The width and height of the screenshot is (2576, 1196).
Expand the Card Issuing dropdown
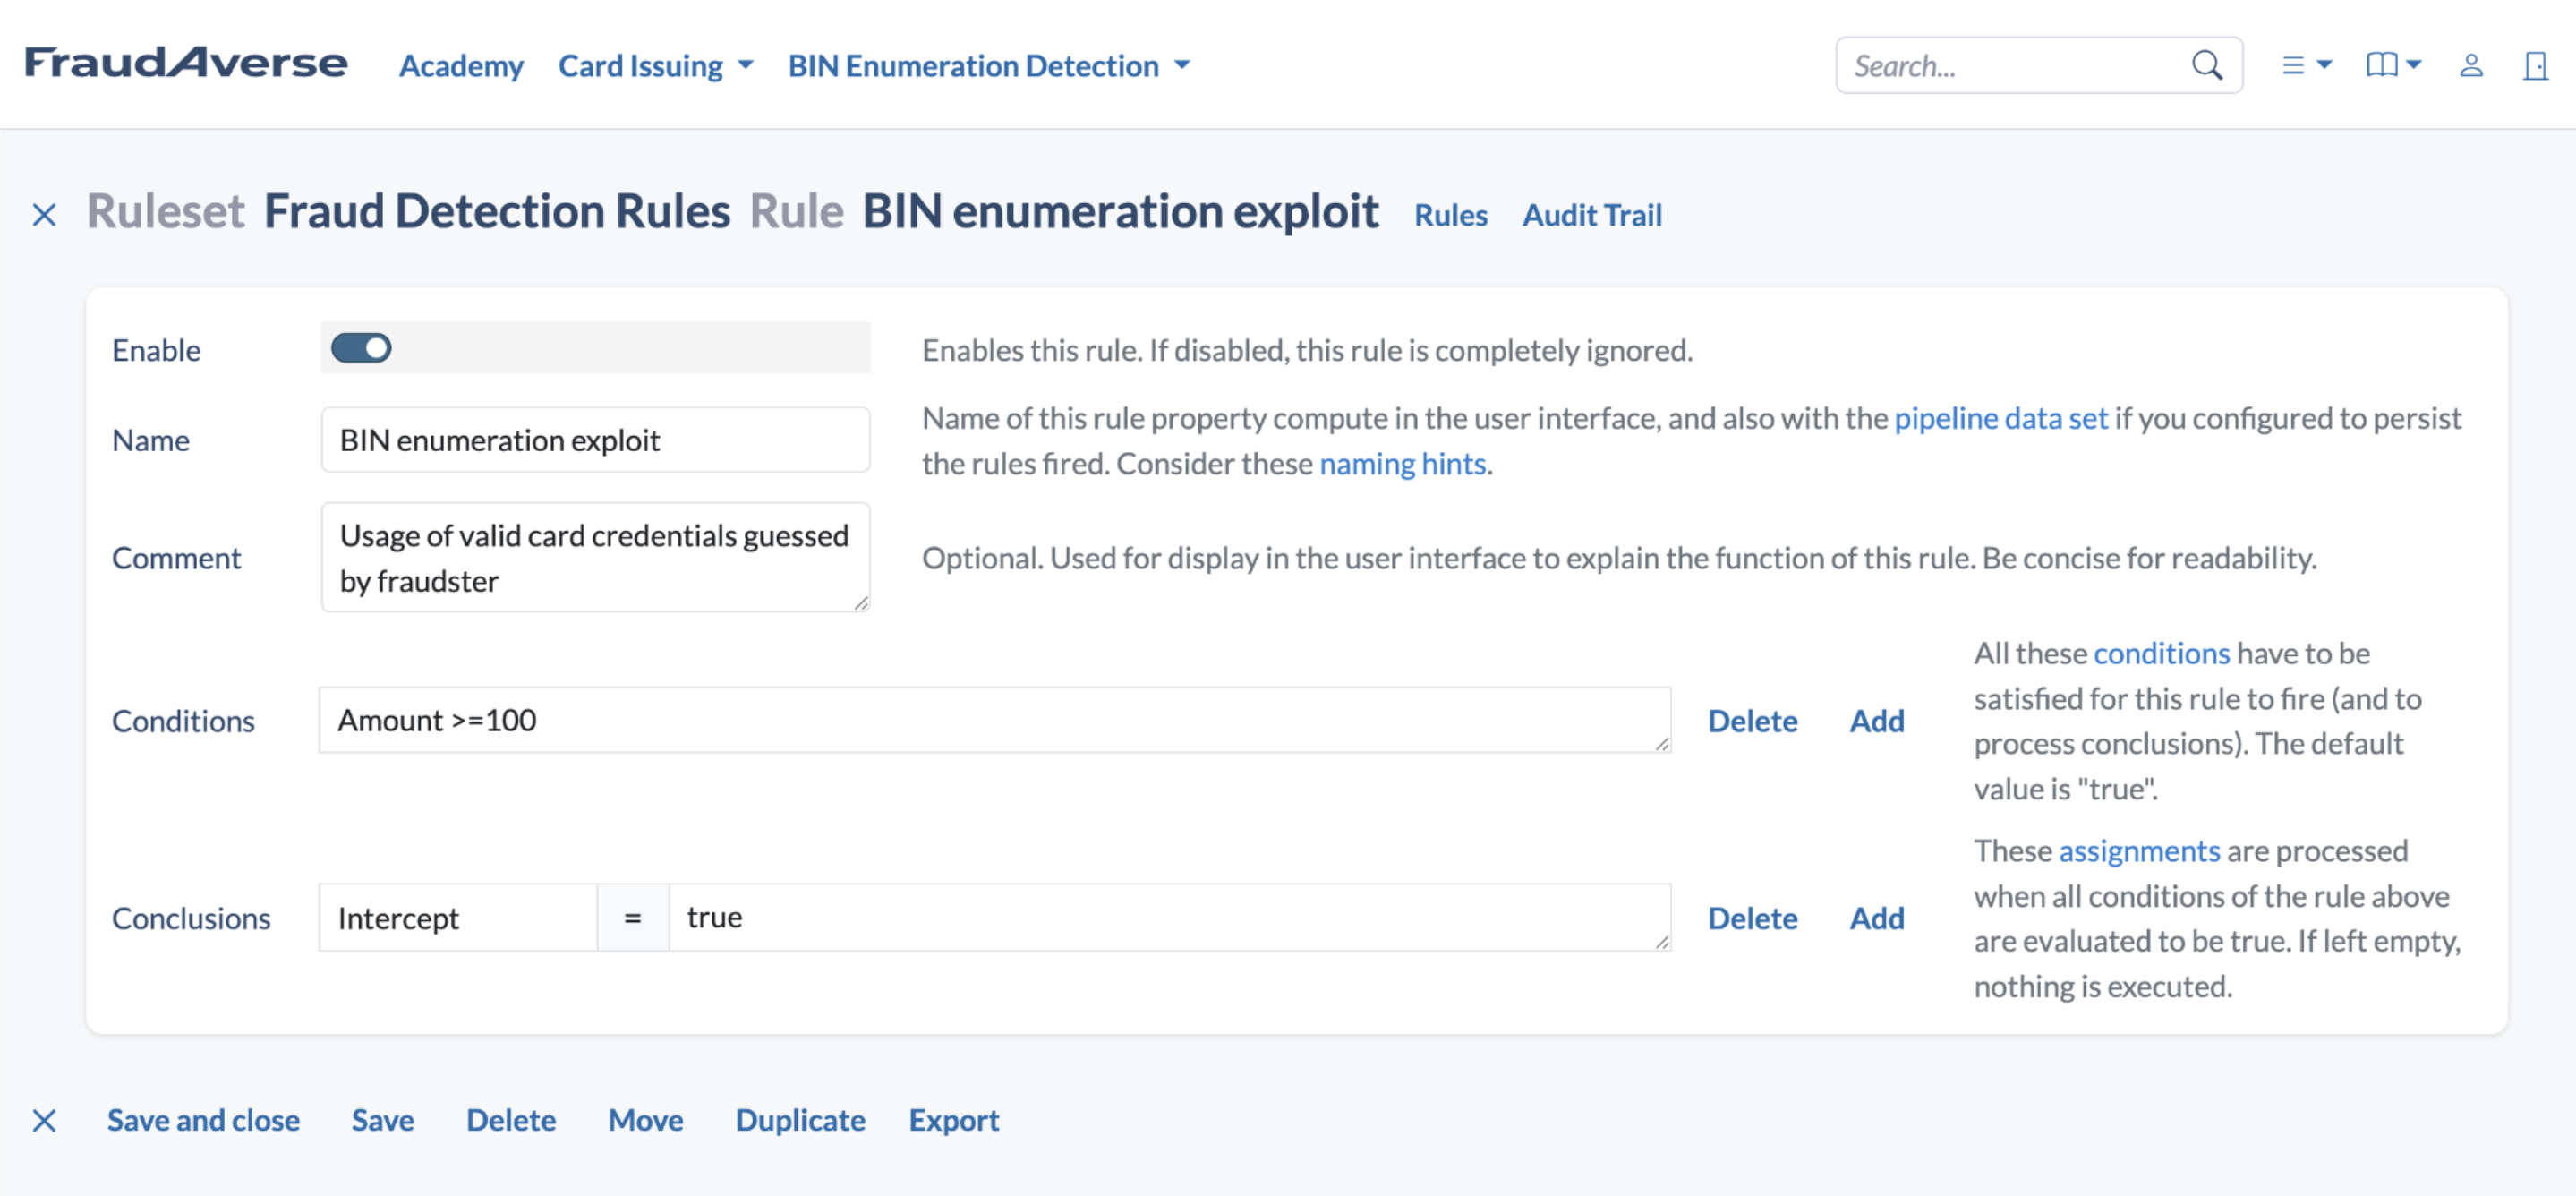coord(655,65)
